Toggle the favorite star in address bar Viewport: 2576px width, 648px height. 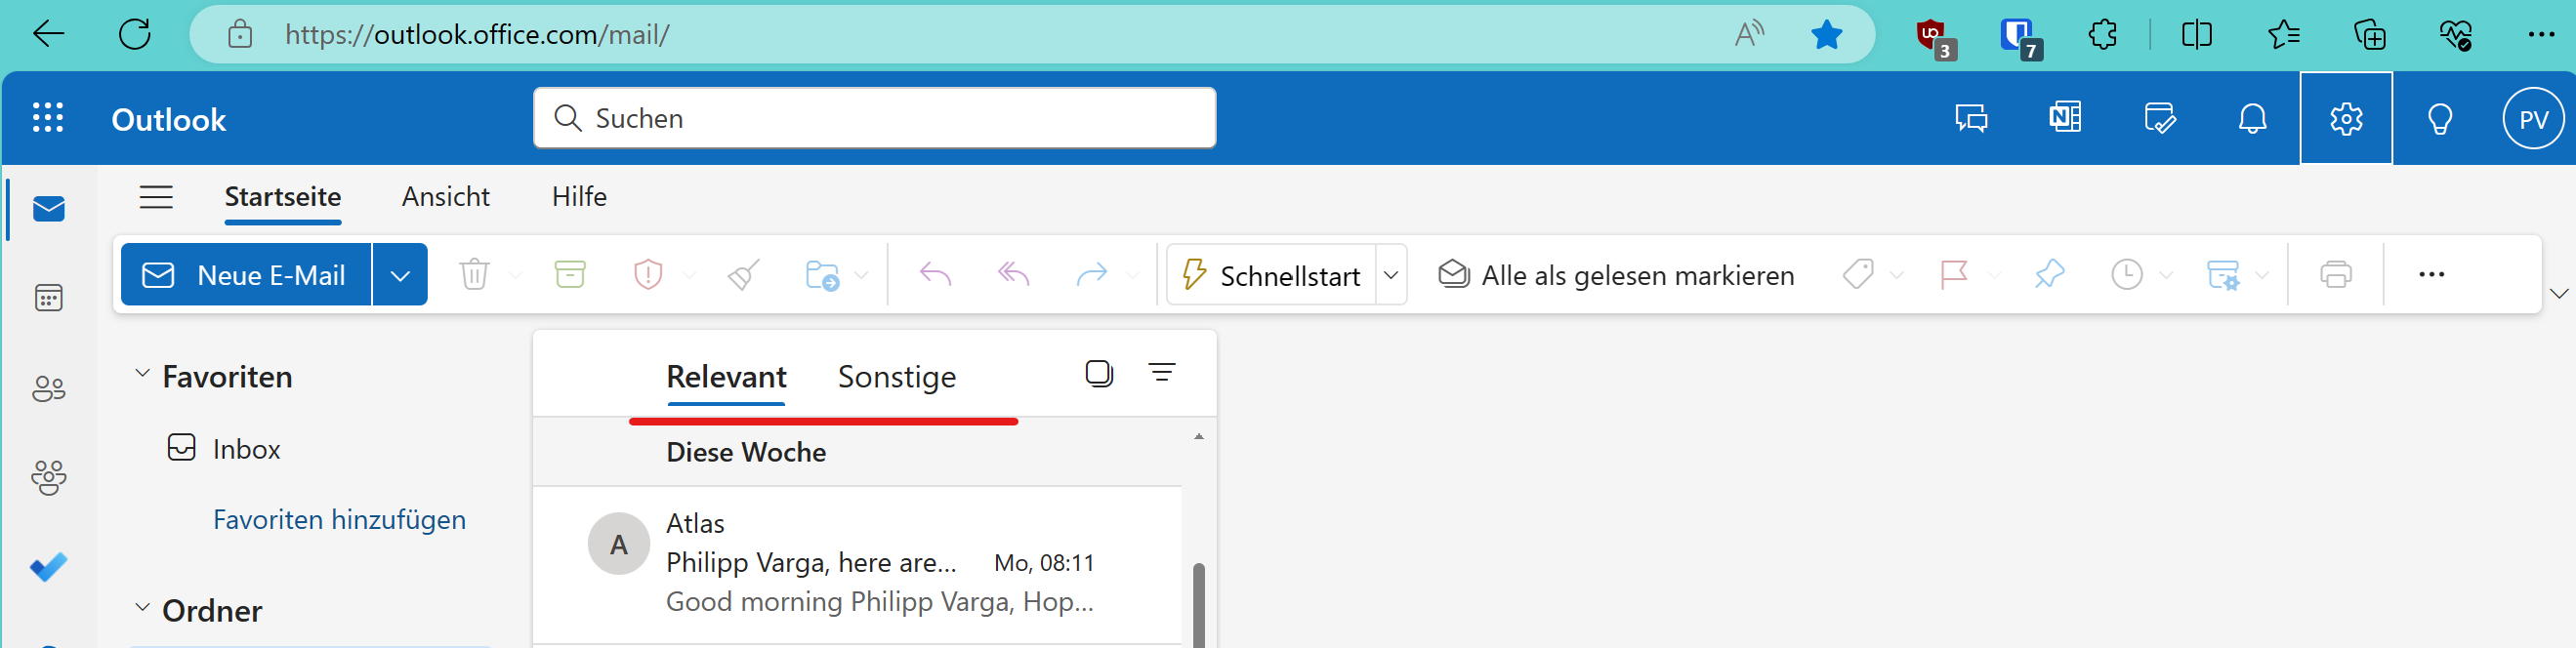[x=1826, y=34]
